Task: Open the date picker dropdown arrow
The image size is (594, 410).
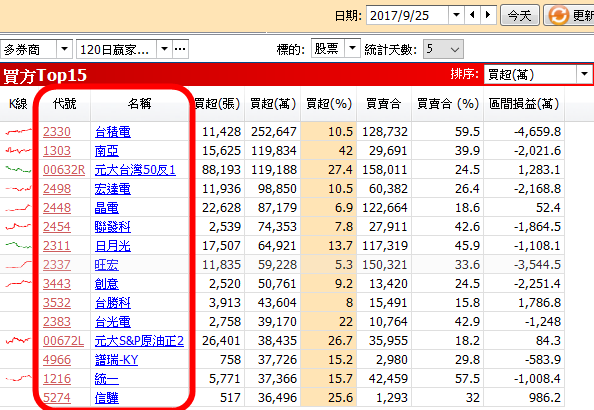Action: click(x=456, y=15)
